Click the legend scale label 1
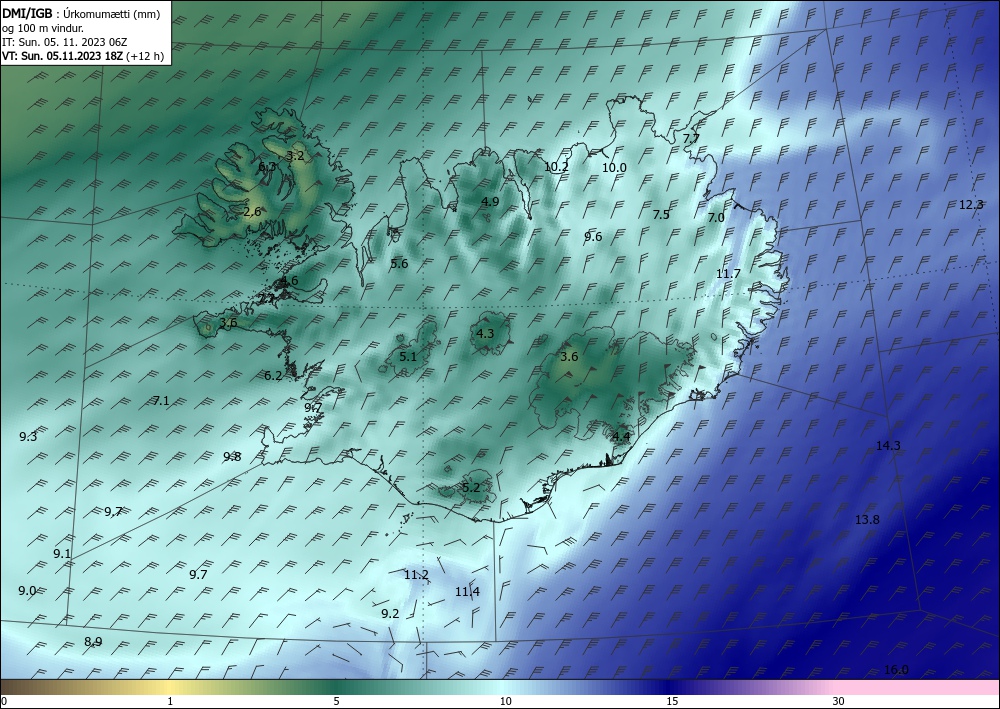 [170, 701]
